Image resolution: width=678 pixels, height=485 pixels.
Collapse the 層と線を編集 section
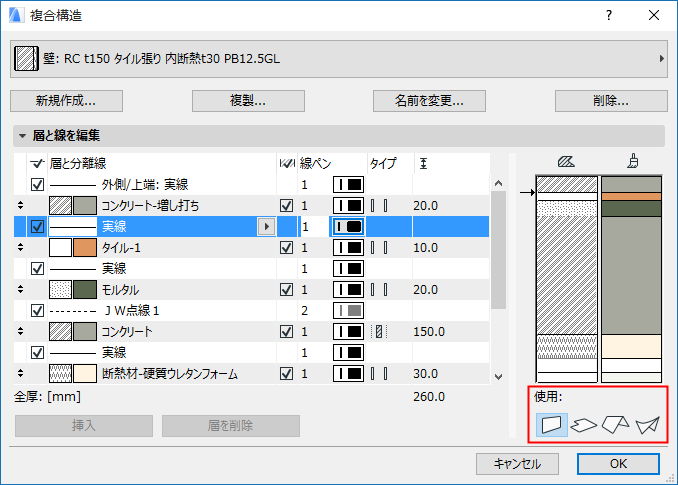click(x=22, y=136)
